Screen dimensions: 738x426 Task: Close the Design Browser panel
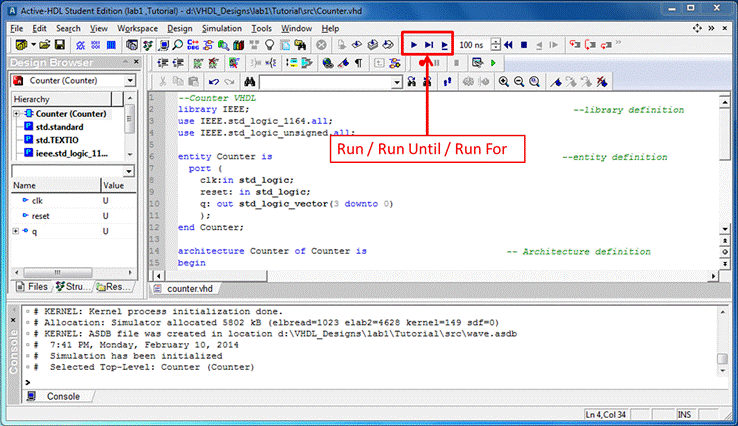coord(136,62)
